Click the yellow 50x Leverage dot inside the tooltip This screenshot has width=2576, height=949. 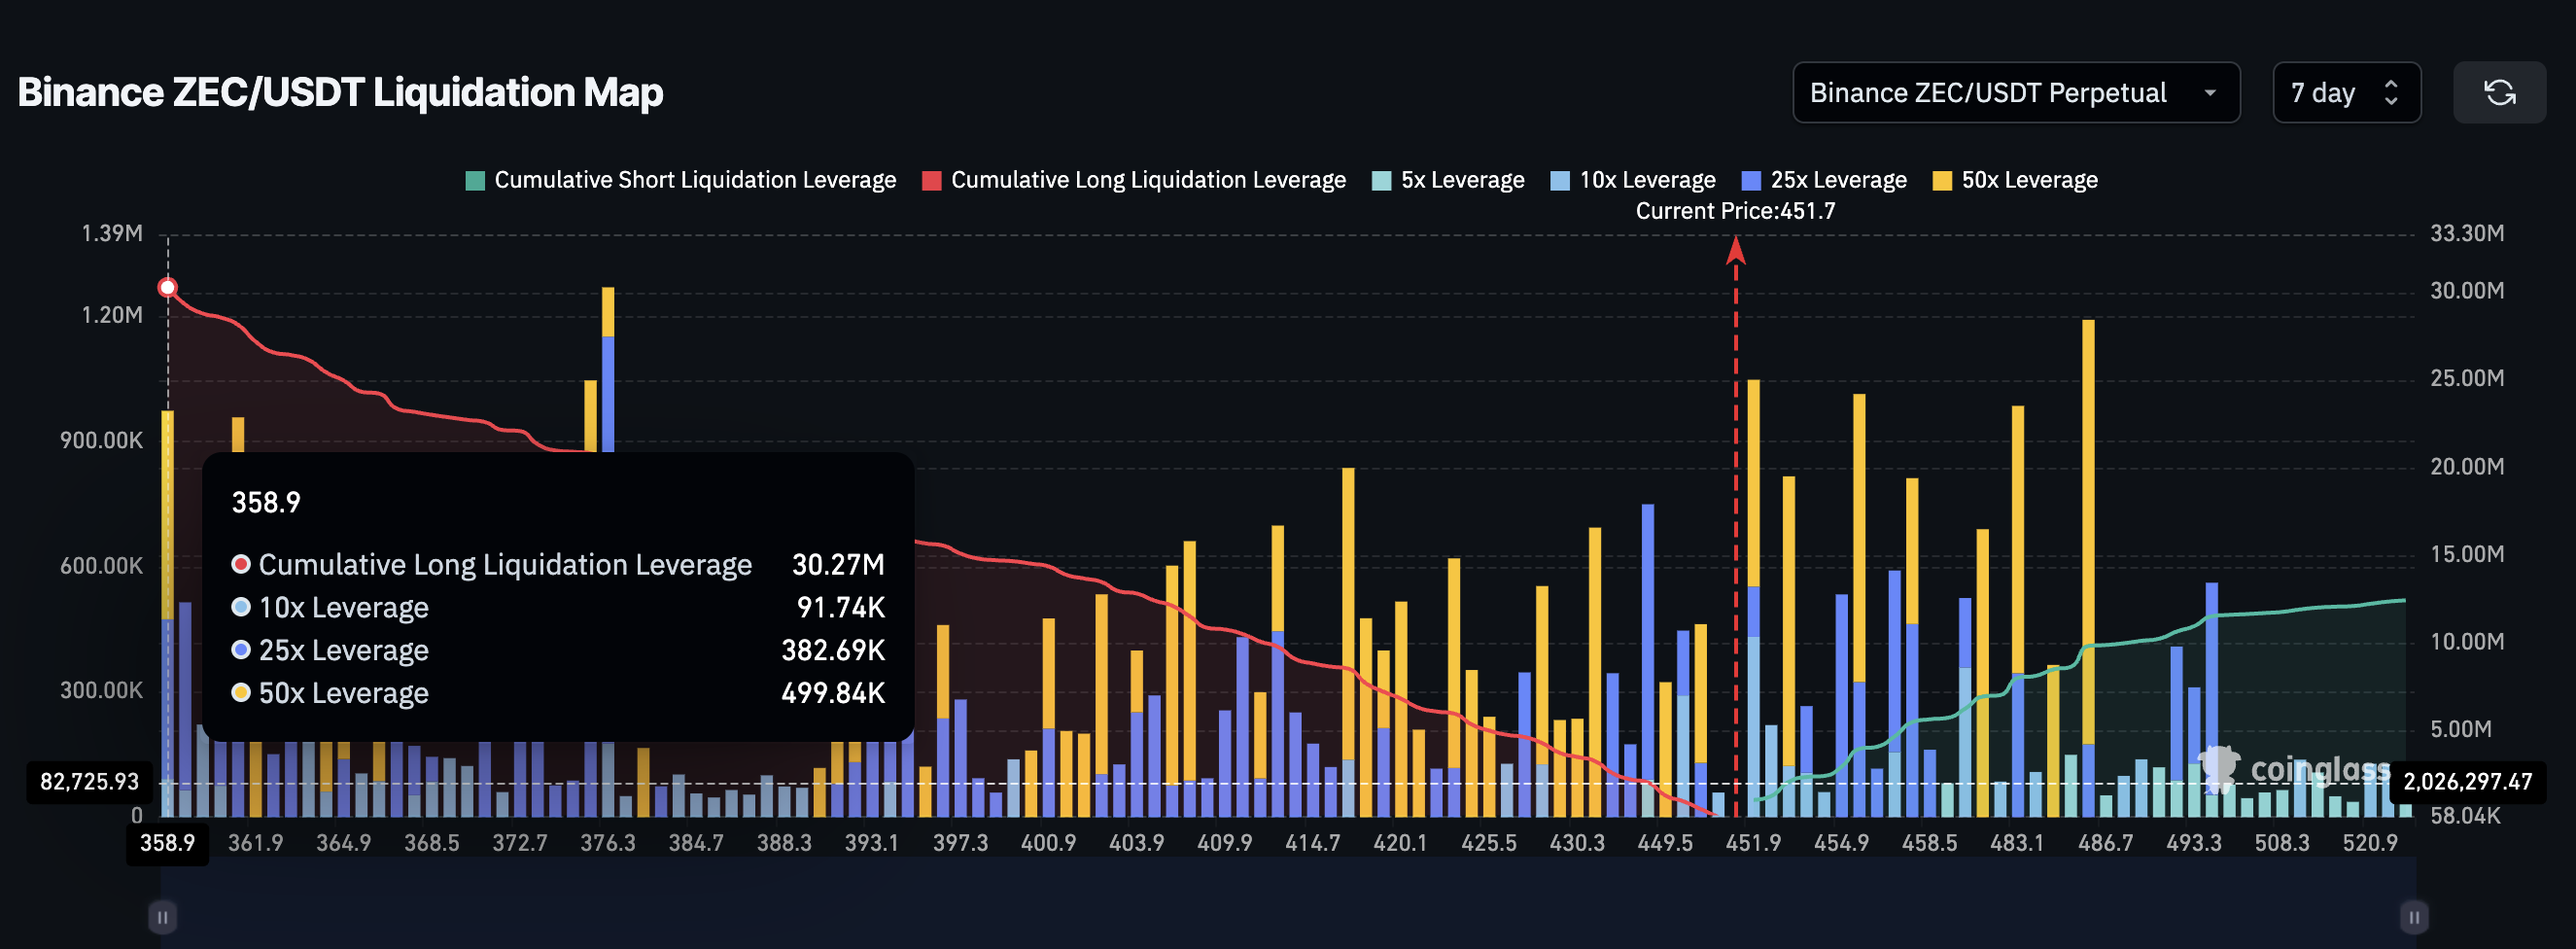(239, 693)
